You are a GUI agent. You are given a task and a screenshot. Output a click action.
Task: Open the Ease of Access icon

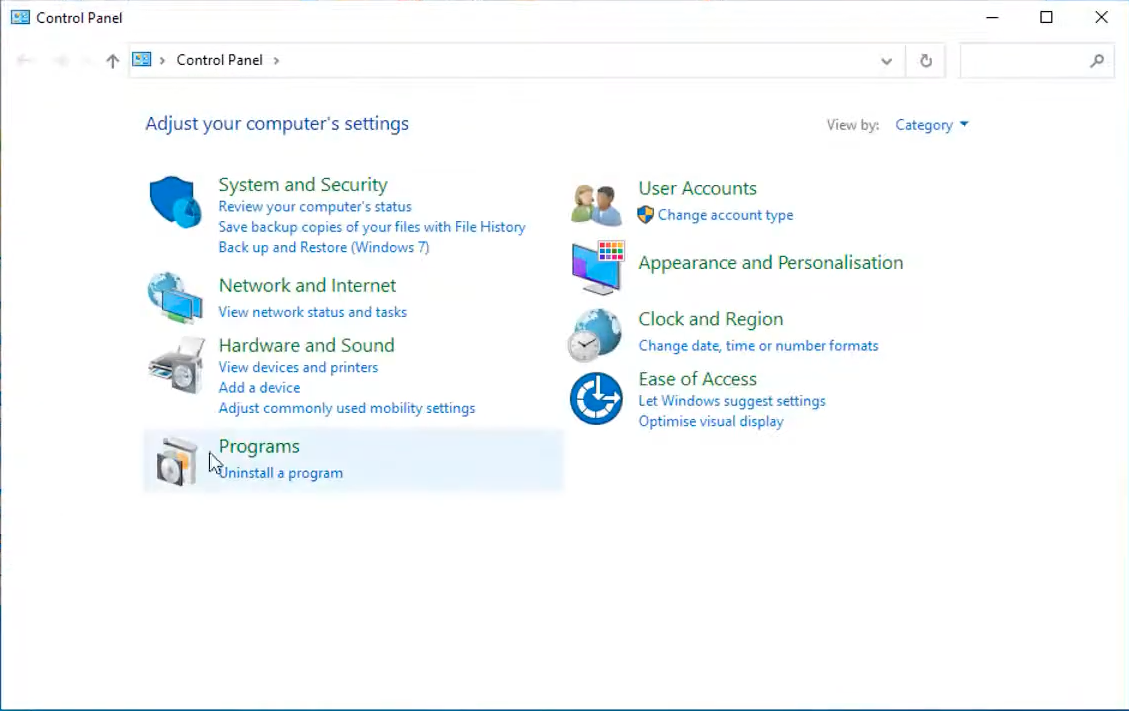[596, 398]
